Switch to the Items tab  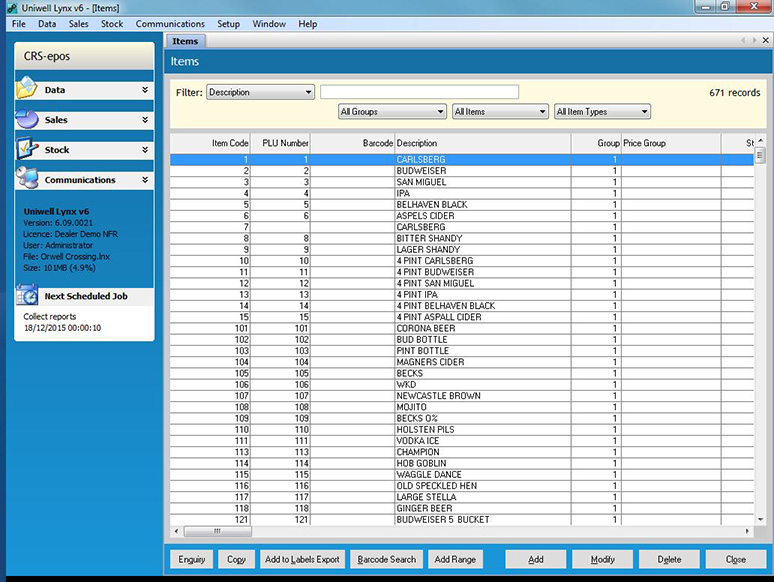click(x=185, y=41)
